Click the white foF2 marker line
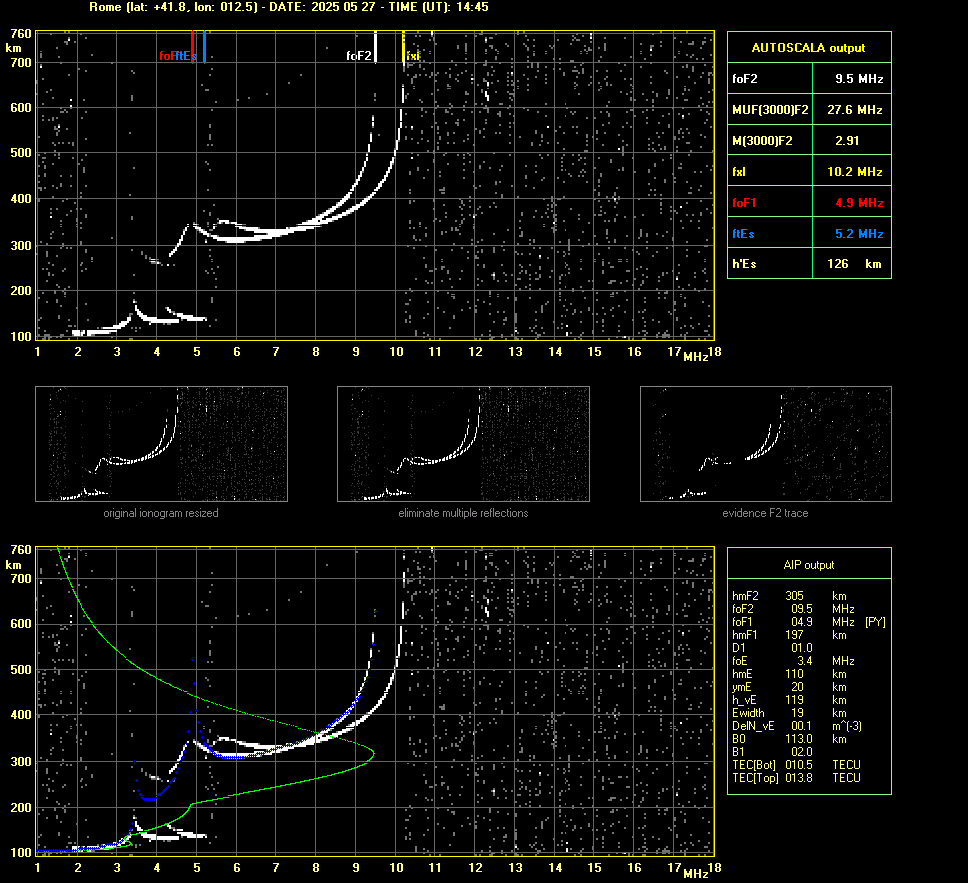Image resolution: width=968 pixels, height=883 pixels. pyautogui.click(x=375, y=47)
